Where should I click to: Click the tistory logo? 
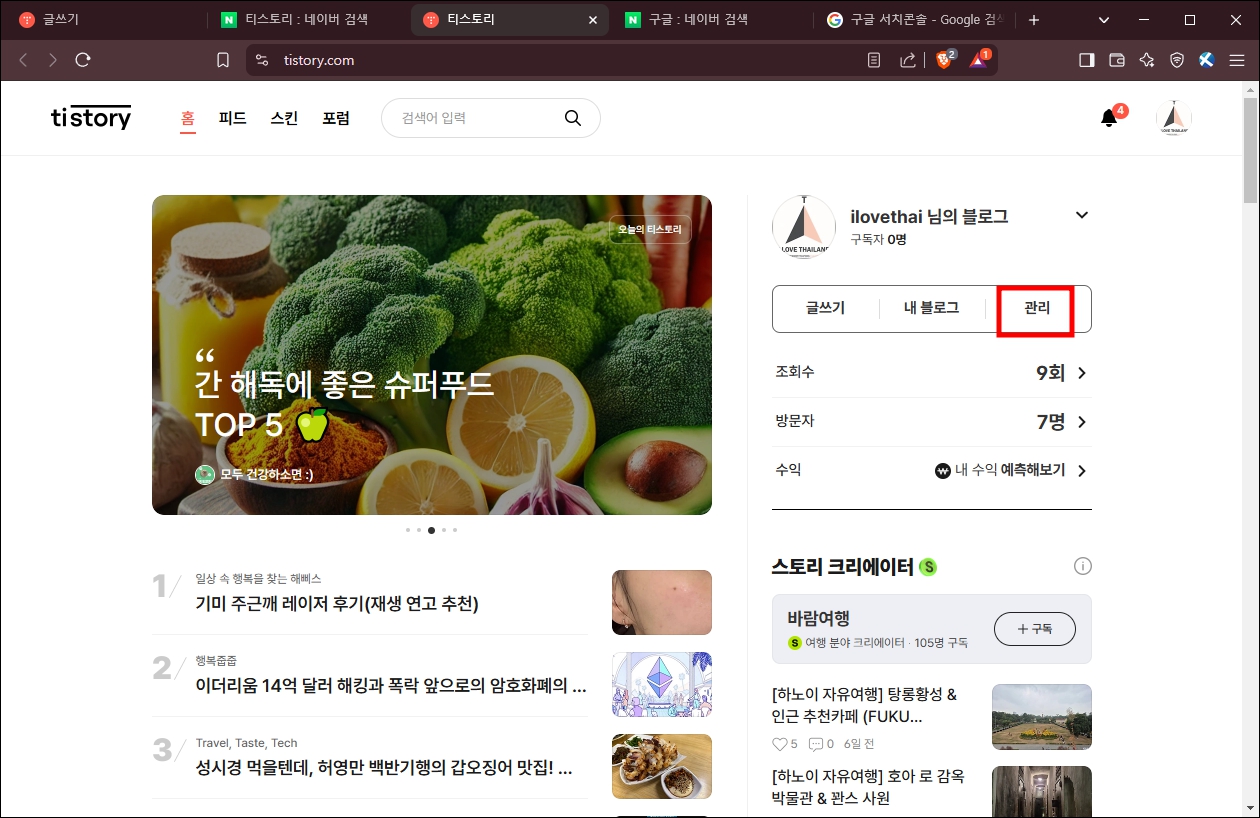(91, 117)
